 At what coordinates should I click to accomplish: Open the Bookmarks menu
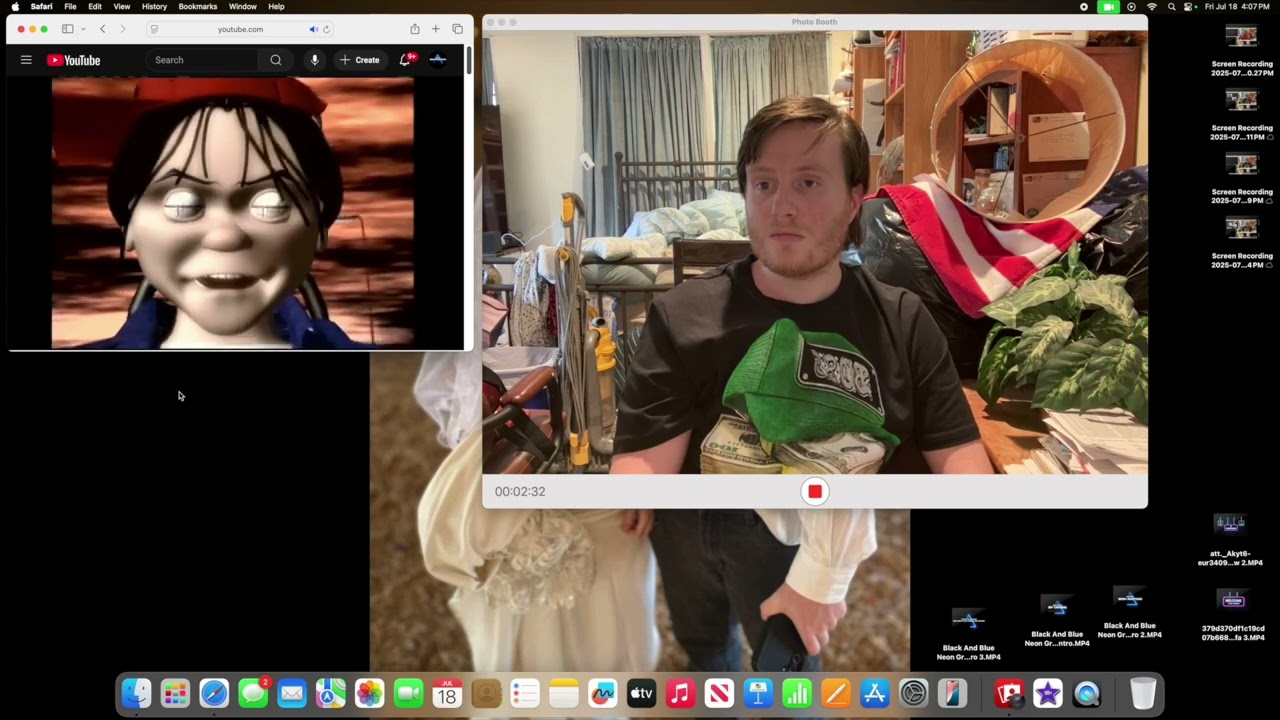coord(198,6)
